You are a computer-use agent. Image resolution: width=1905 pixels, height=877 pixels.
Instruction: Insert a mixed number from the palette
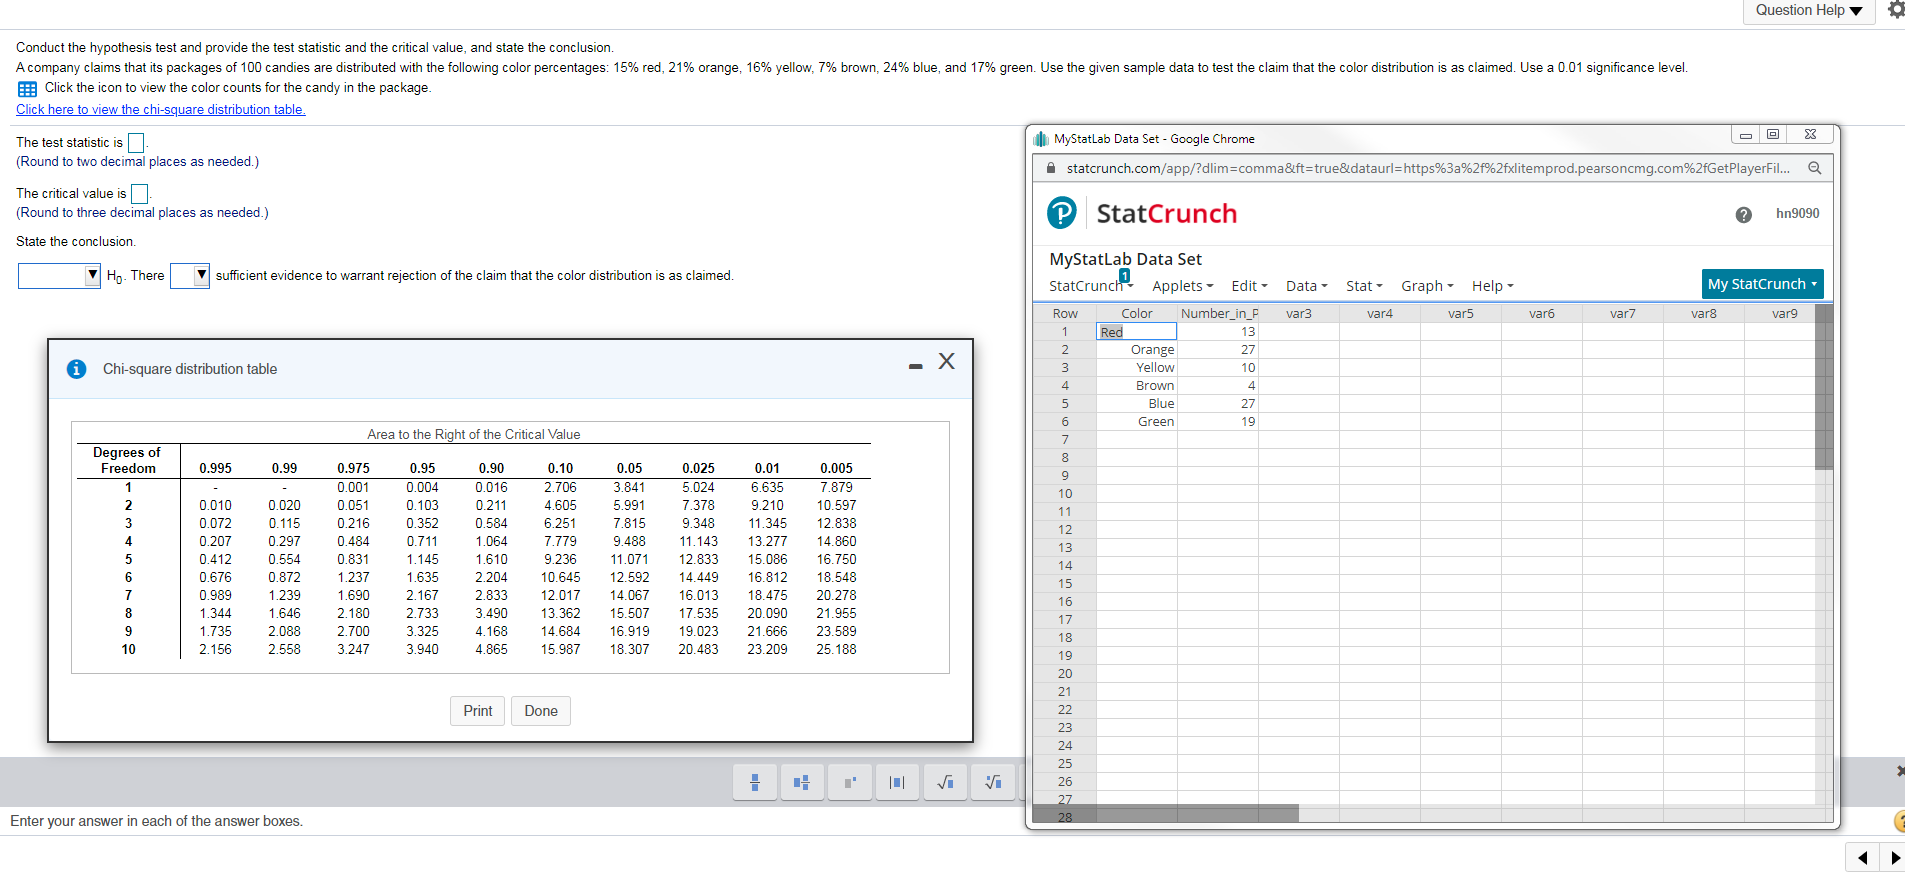[802, 782]
